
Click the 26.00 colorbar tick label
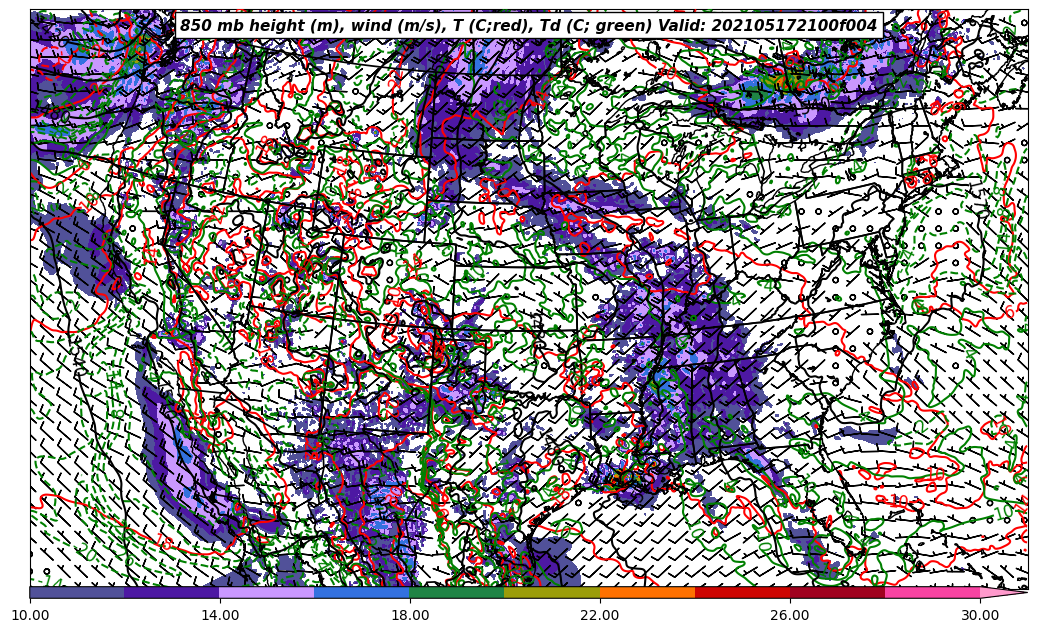pyautogui.click(x=790, y=616)
